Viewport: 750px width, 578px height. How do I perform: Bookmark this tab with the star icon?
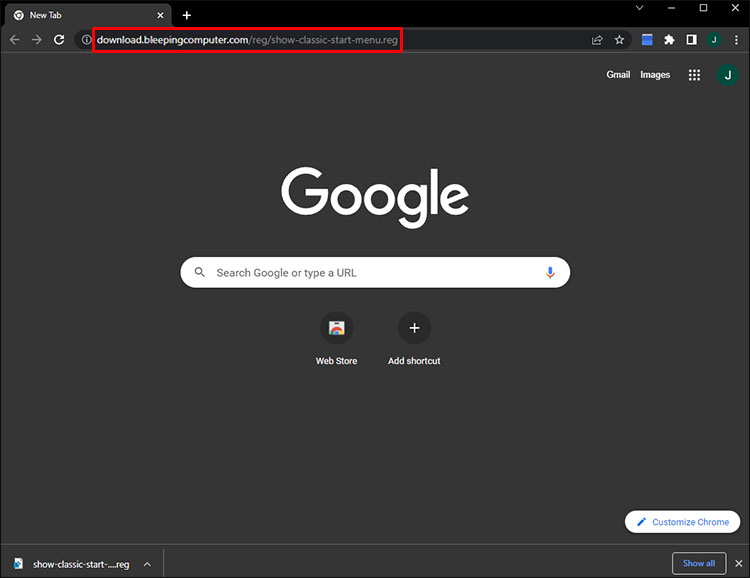(619, 40)
